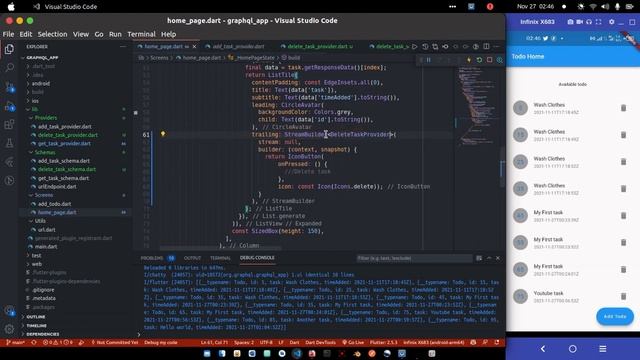Open get_task_schema.dart in explorer
Viewport: 640px width, 360px height.
[63, 178]
